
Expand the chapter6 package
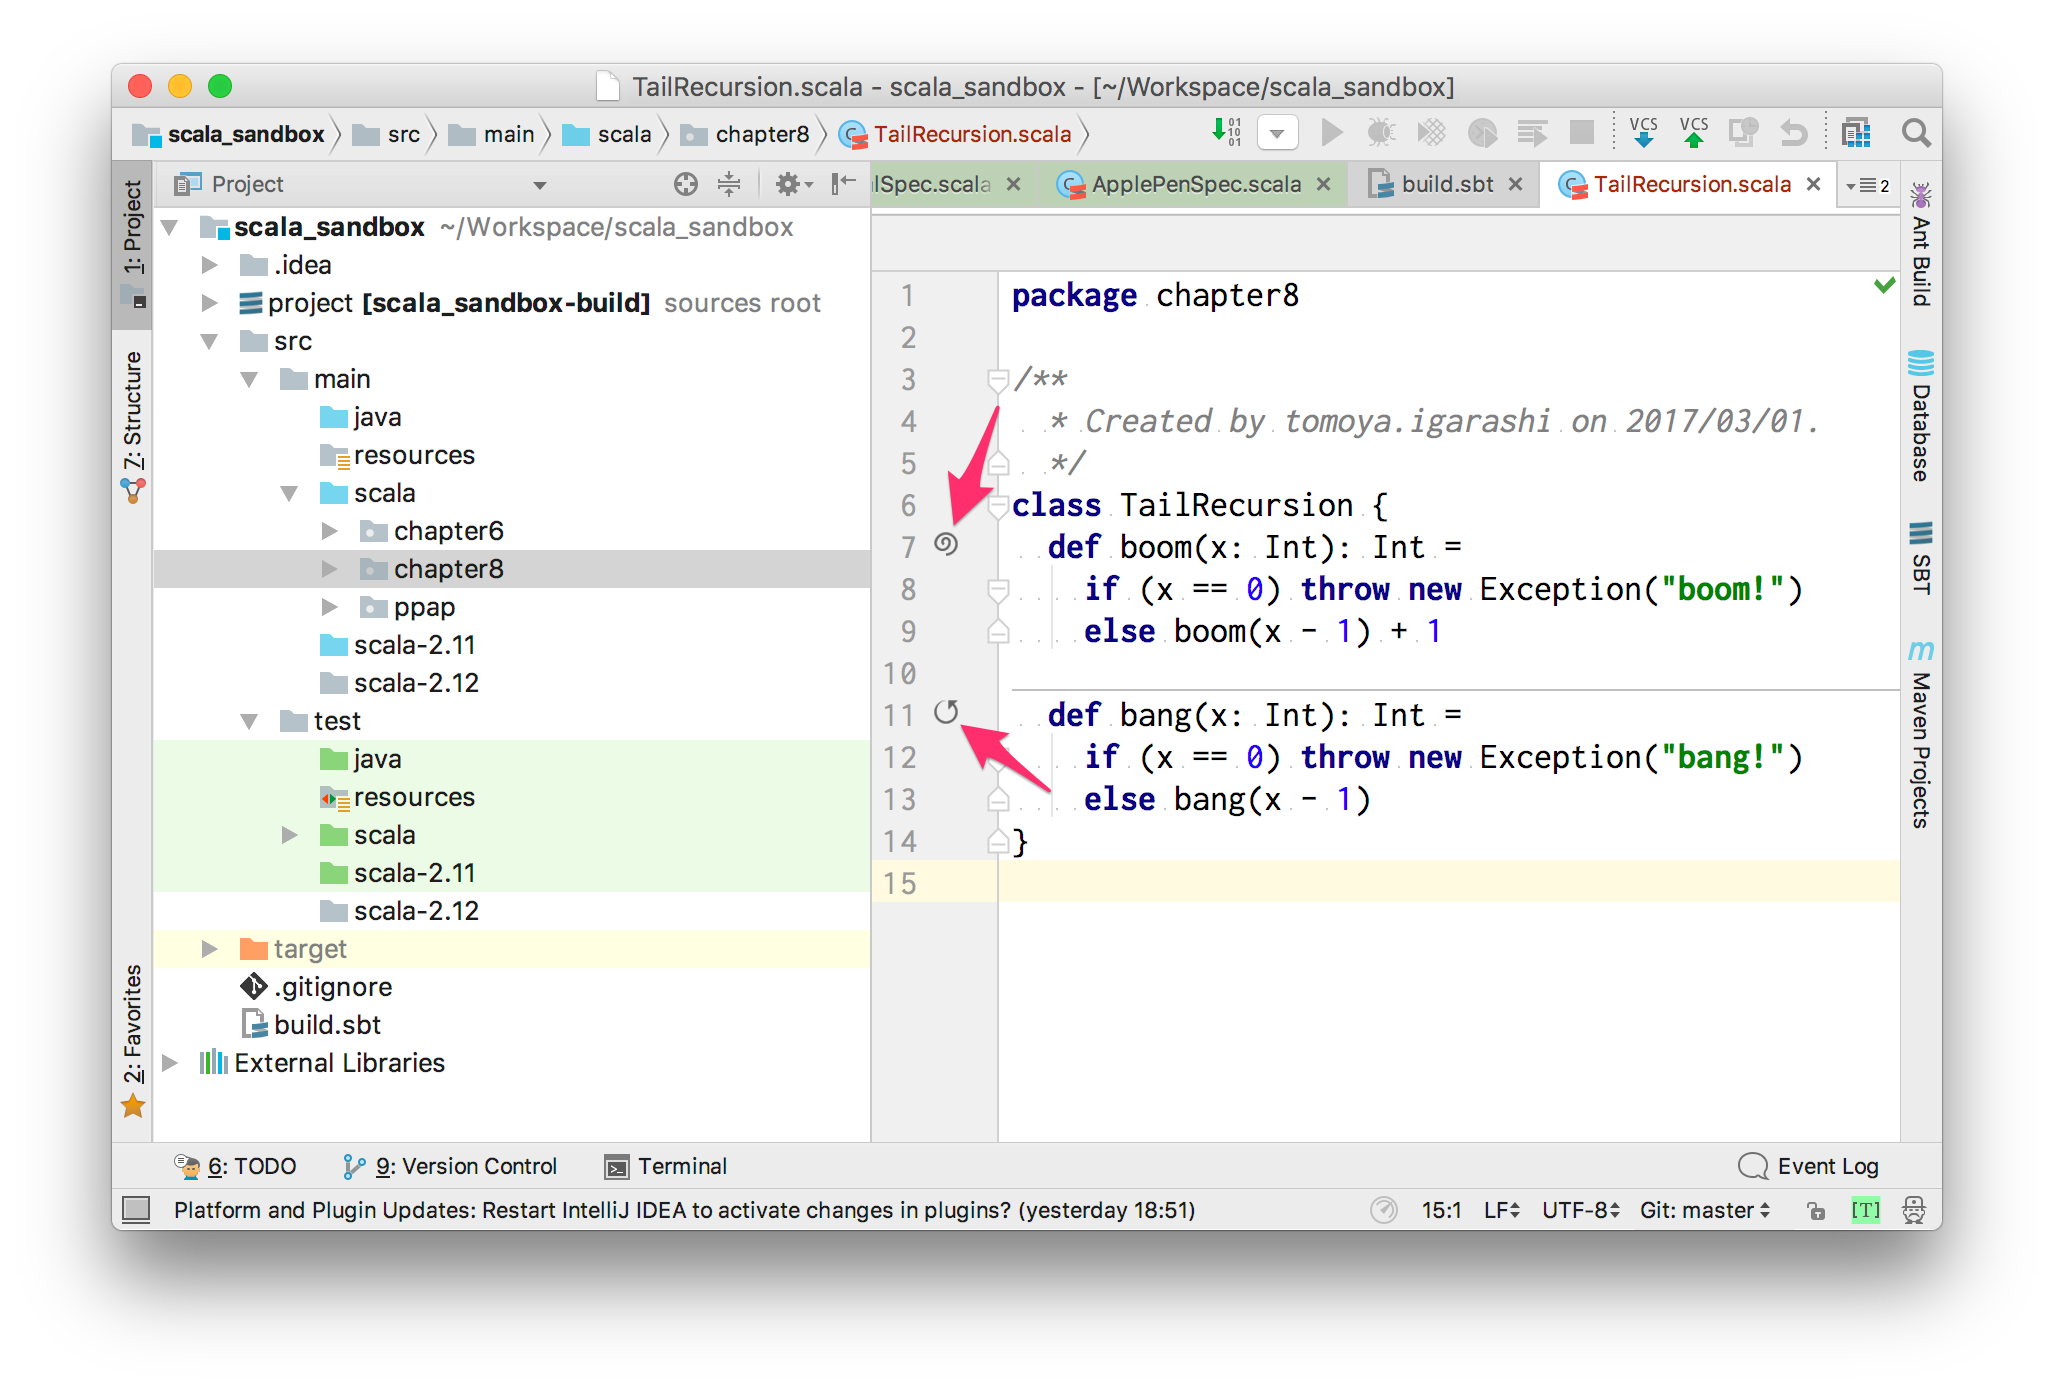coord(329,531)
